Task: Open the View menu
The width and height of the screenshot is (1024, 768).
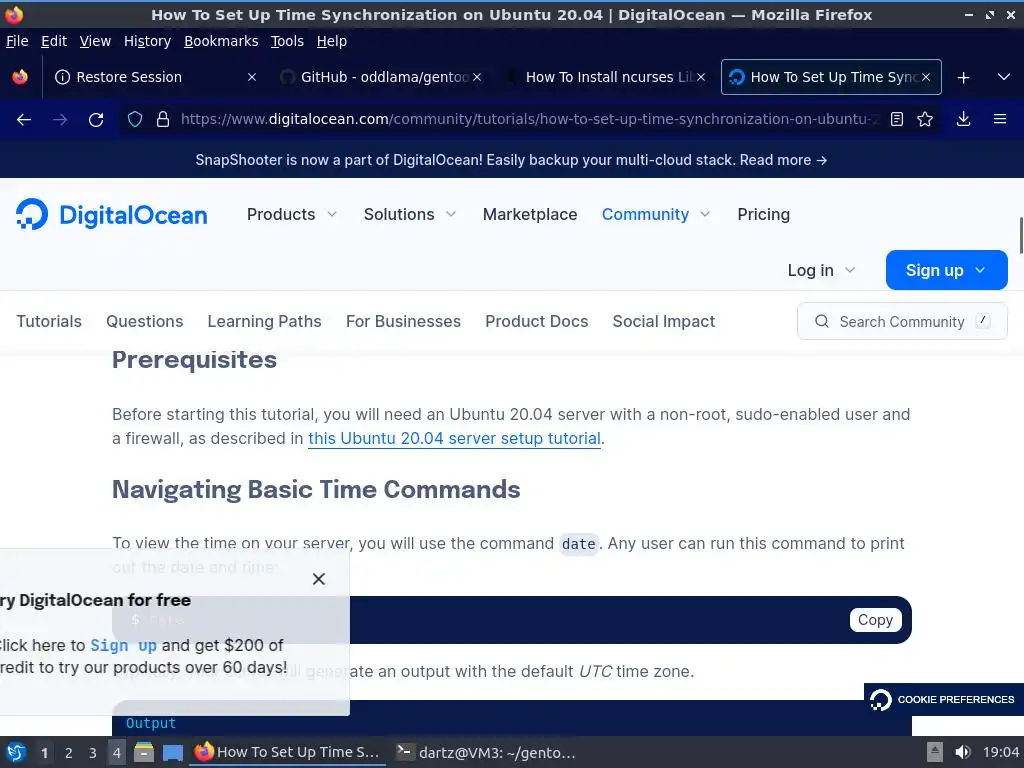Action: [95, 41]
